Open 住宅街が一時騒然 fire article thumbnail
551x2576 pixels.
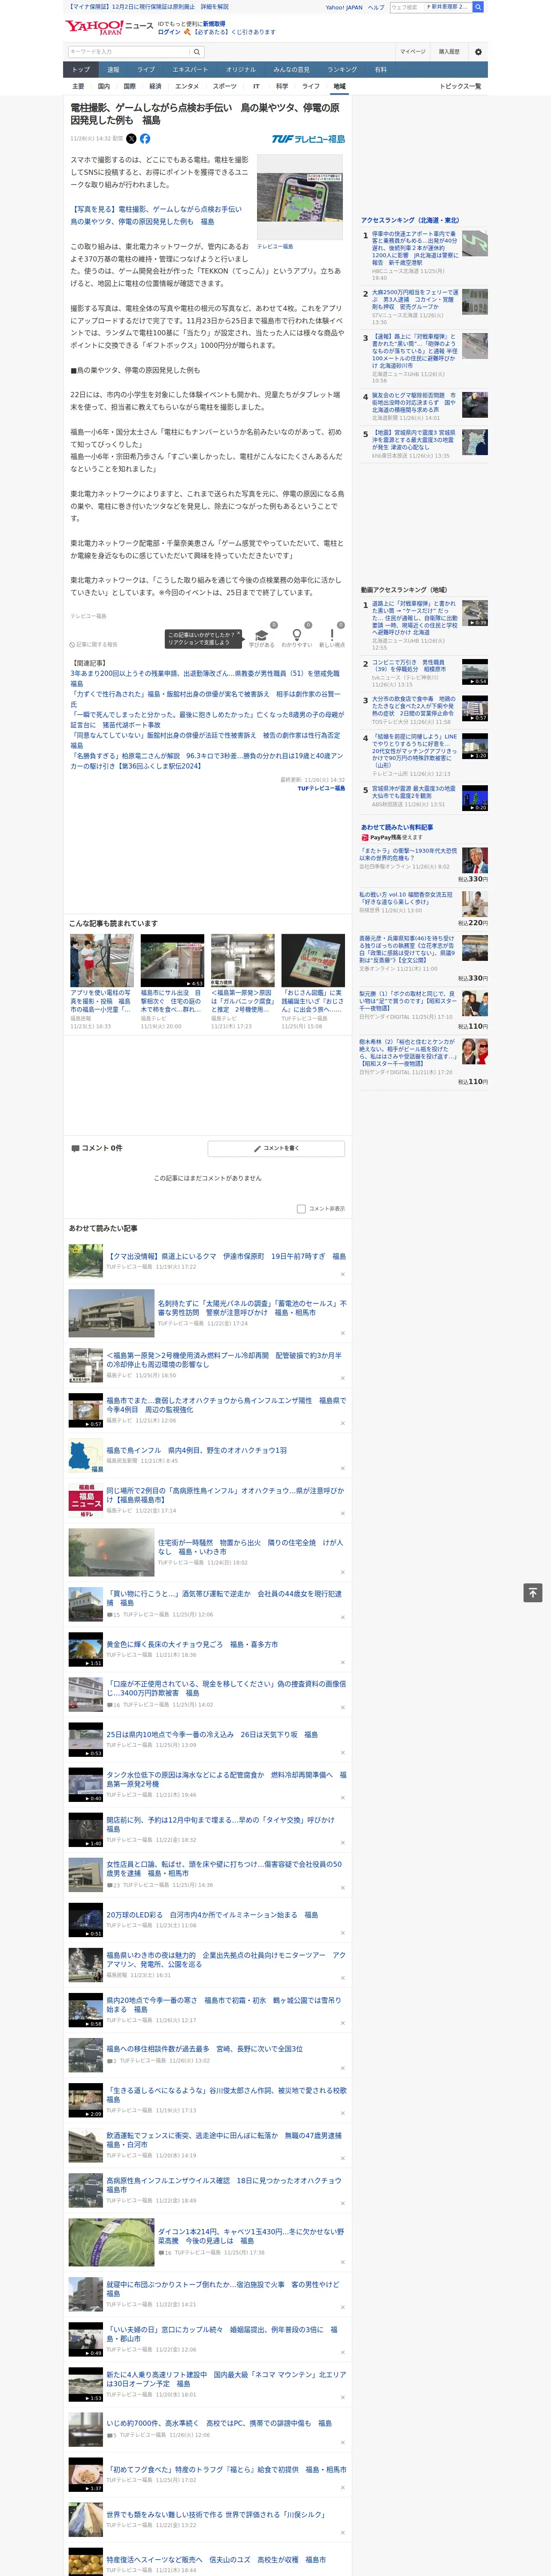coord(111,1551)
